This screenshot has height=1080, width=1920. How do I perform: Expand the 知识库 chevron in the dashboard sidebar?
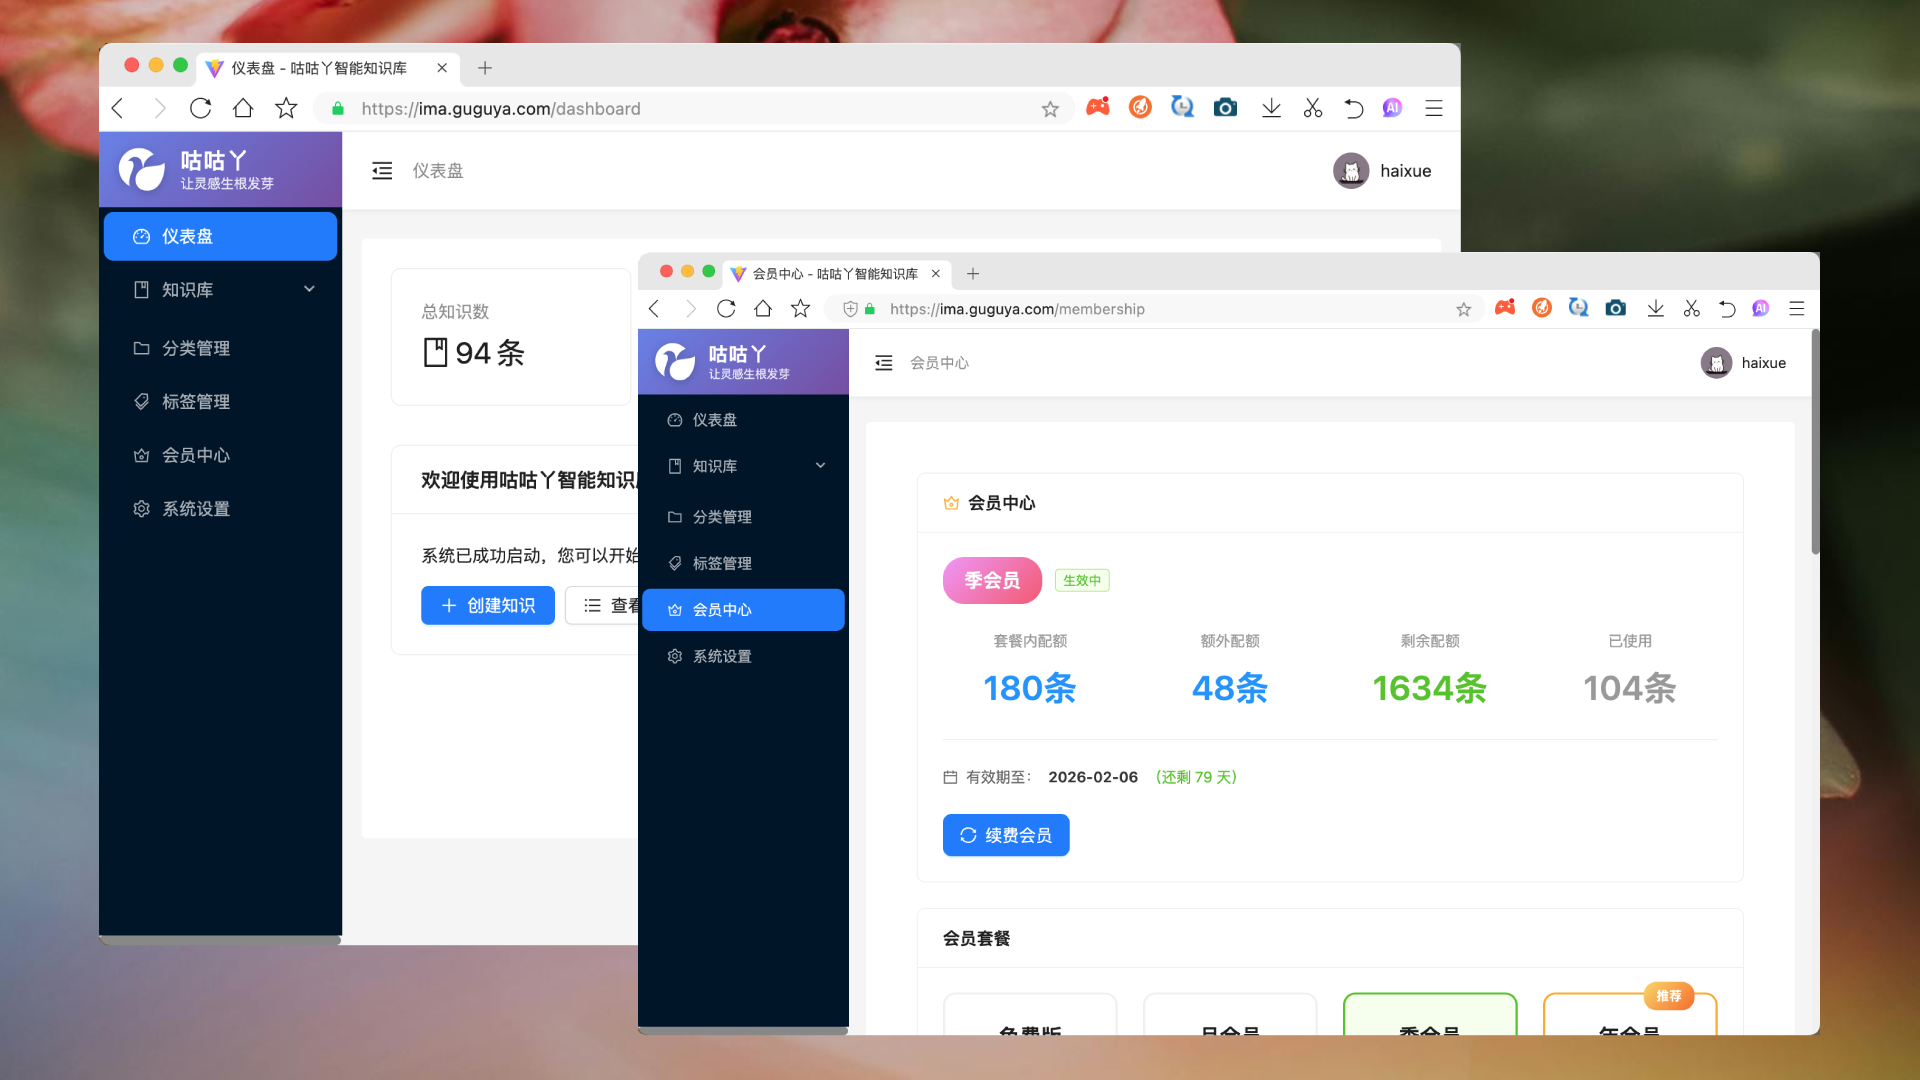pos(309,288)
